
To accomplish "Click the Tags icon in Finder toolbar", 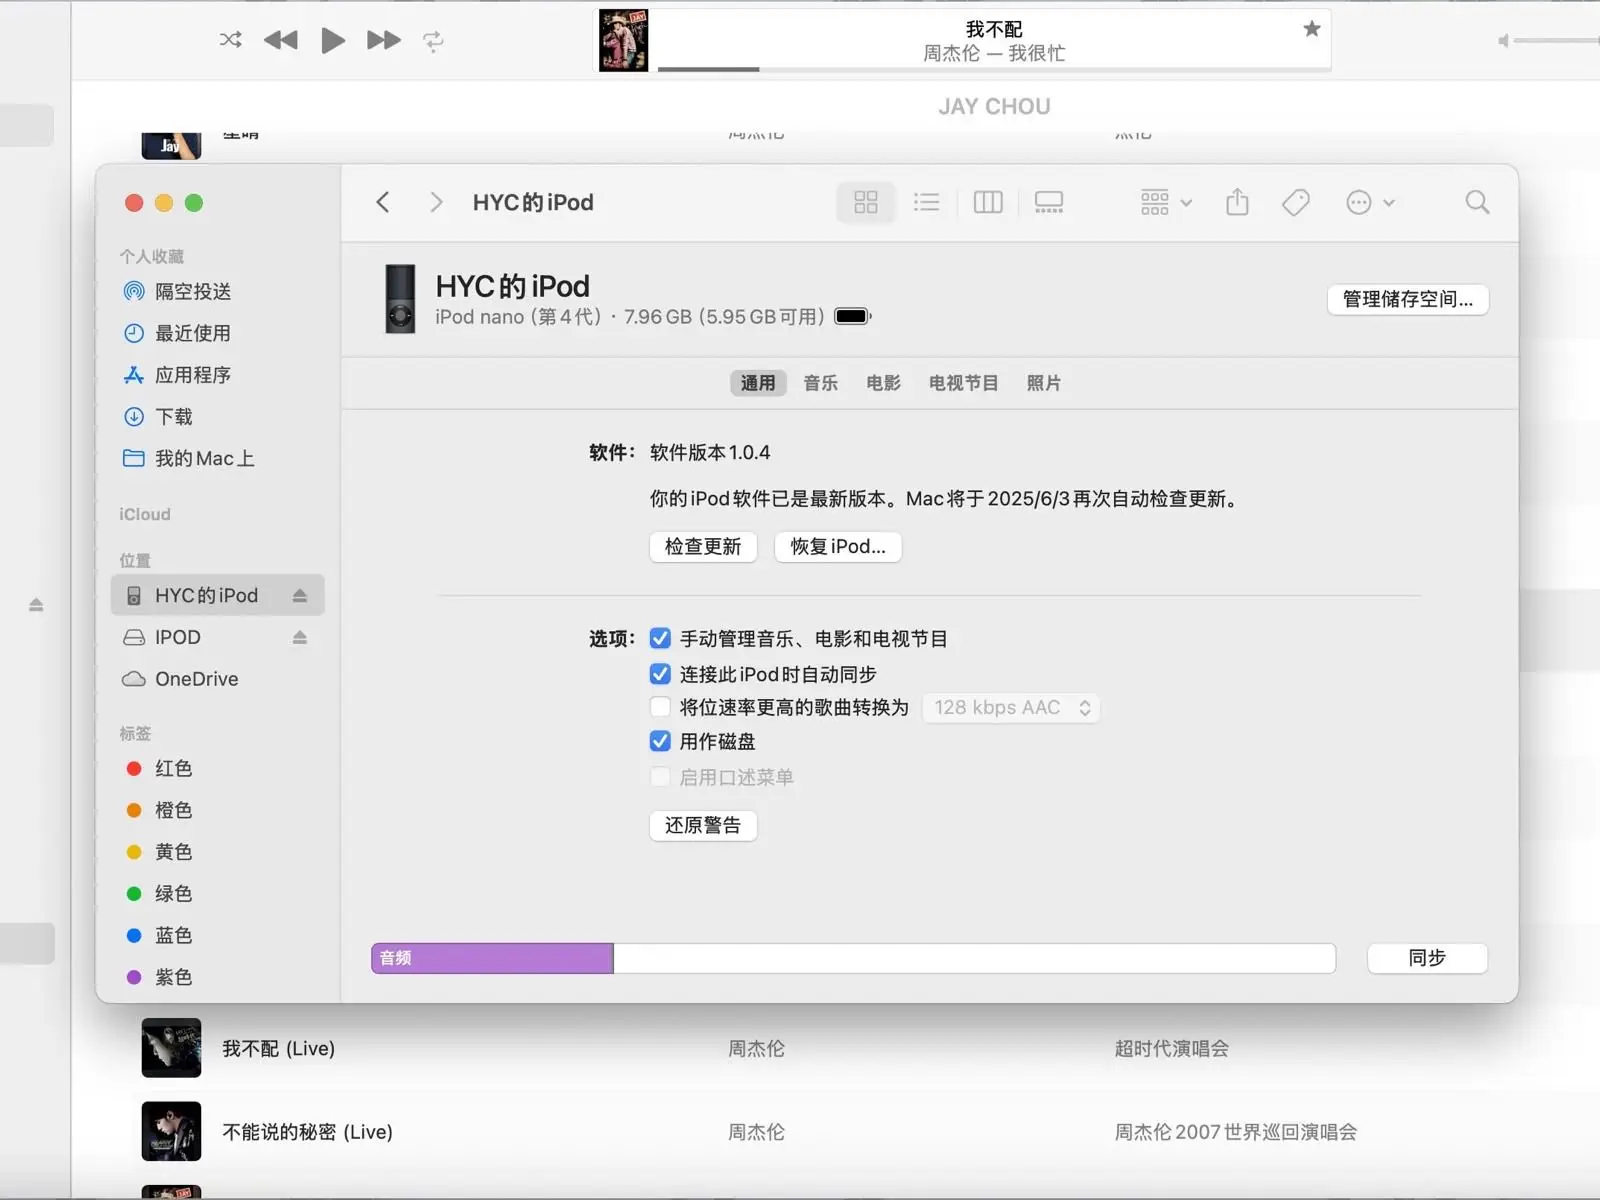I will (x=1296, y=202).
